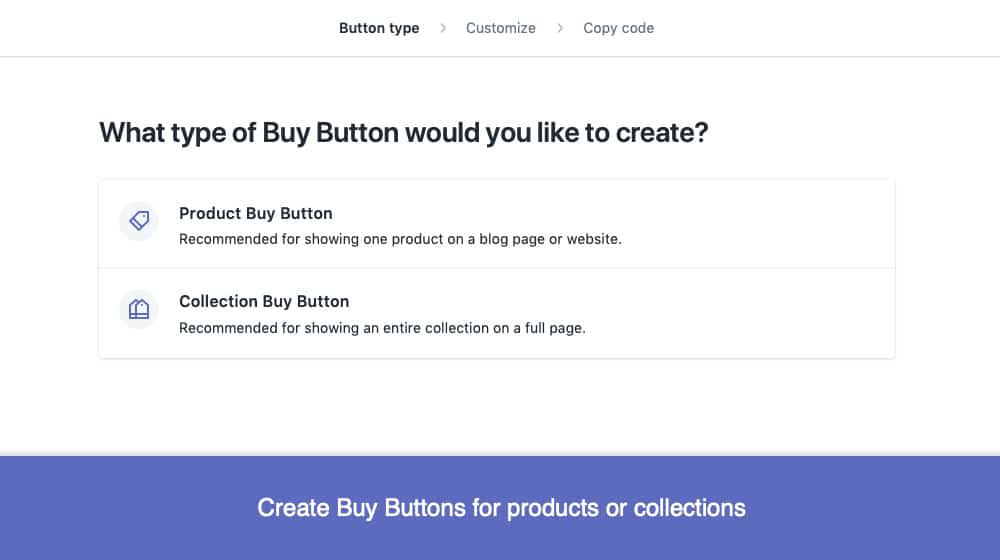This screenshot has height=560, width=1000.
Task: Click the word website in product description
Action: click(x=593, y=239)
